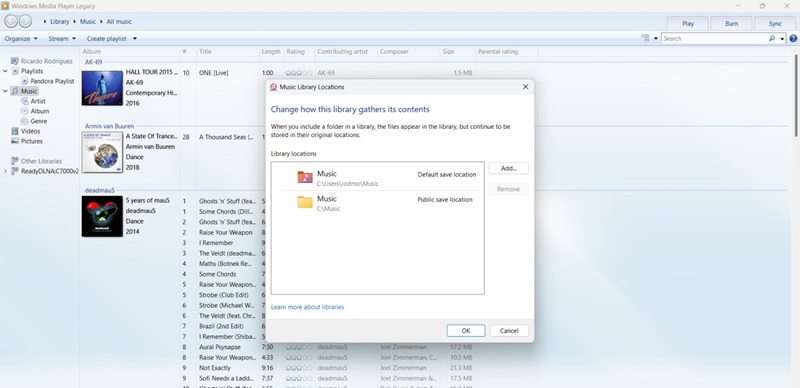The image size is (800, 388).
Task: Click the view options icon beside search
Action: [x=646, y=38]
